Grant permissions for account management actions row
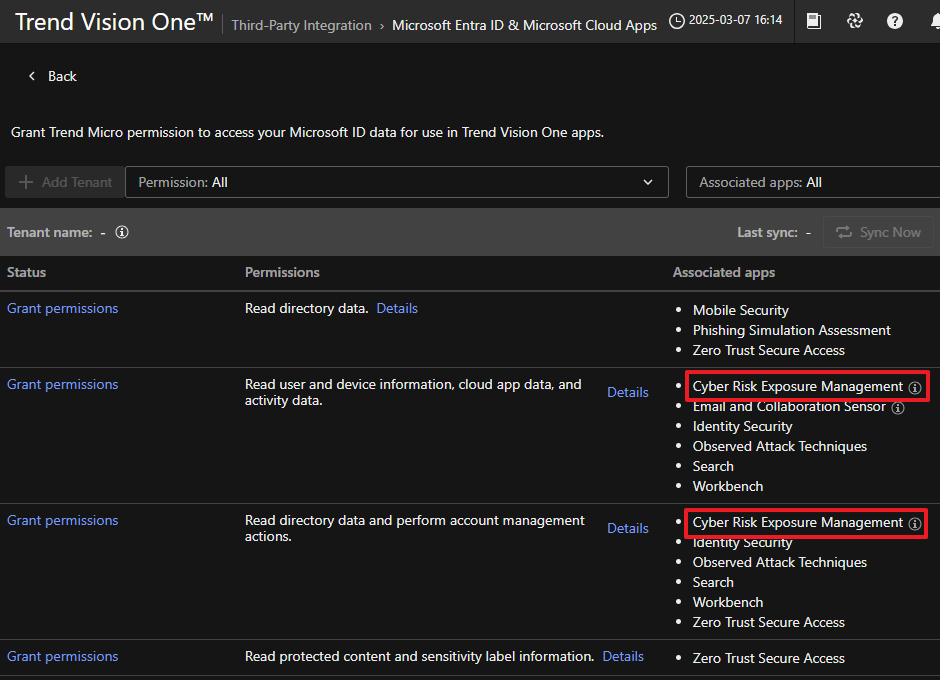This screenshot has height=680, width=940. click(62, 520)
